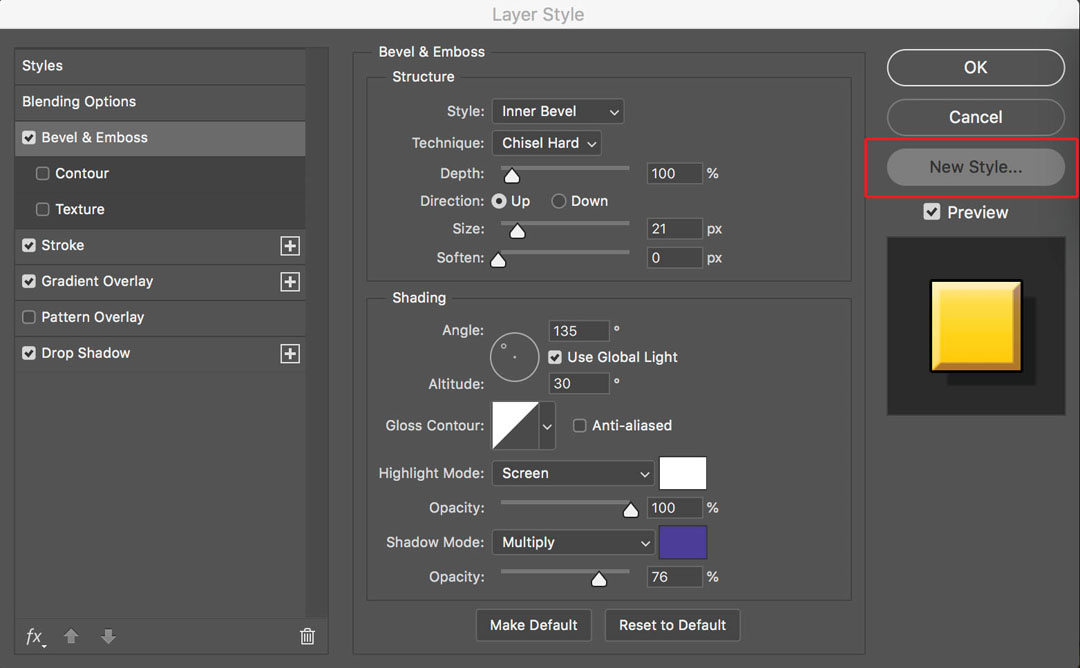The width and height of the screenshot is (1080, 668).
Task: Click the New Style... button
Action: click(x=975, y=167)
